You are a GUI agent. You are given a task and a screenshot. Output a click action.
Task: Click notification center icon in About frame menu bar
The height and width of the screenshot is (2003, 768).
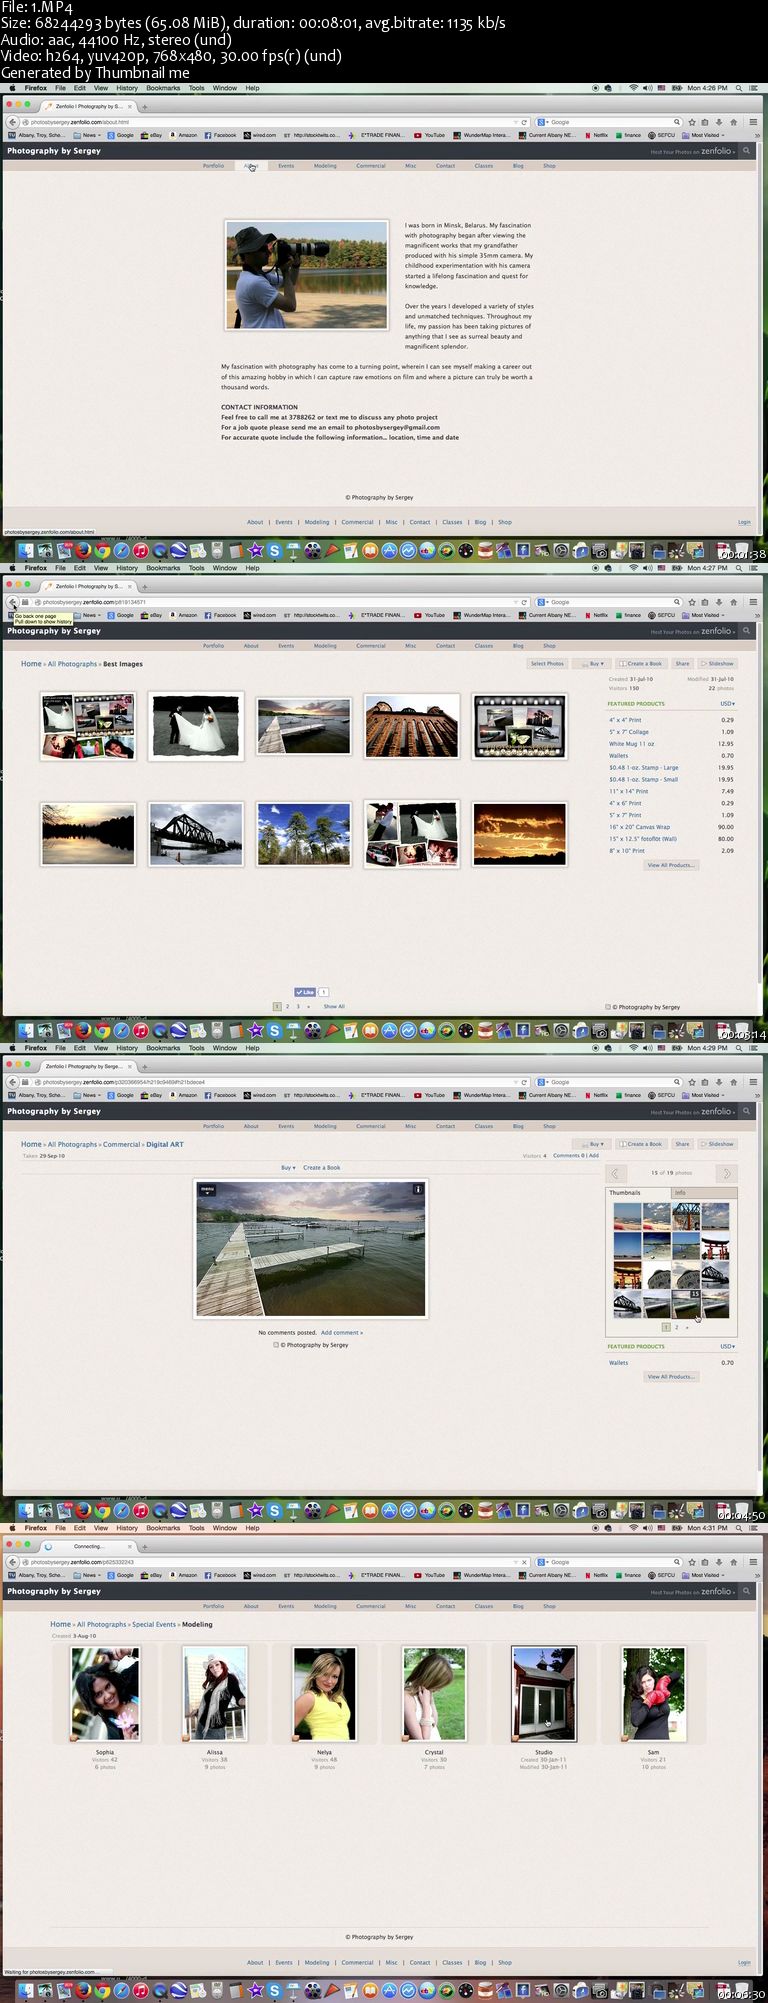[756, 88]
